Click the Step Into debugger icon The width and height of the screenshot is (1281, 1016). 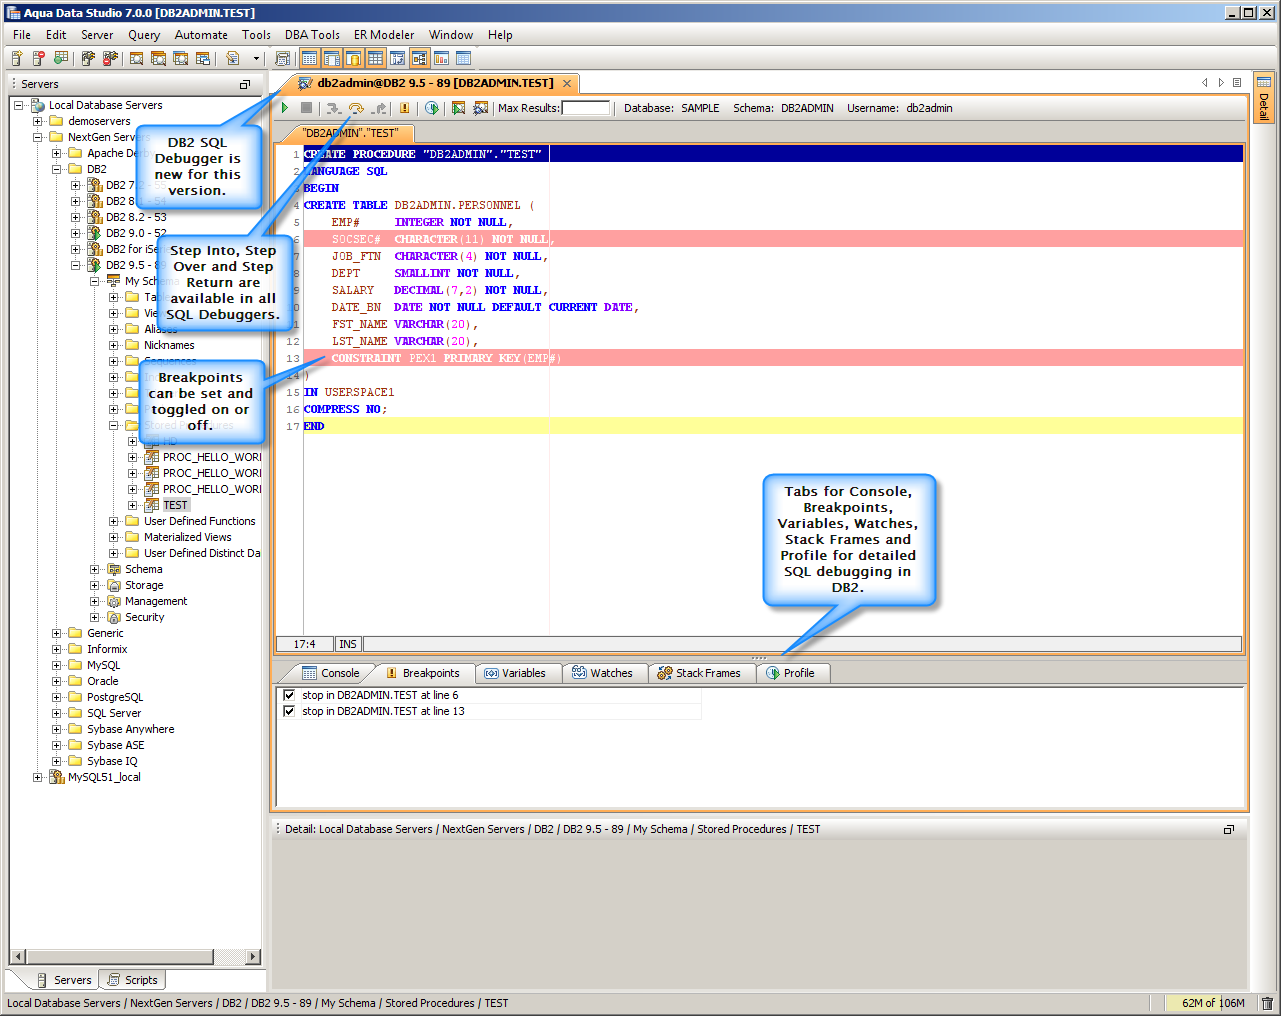pos(334,108)
